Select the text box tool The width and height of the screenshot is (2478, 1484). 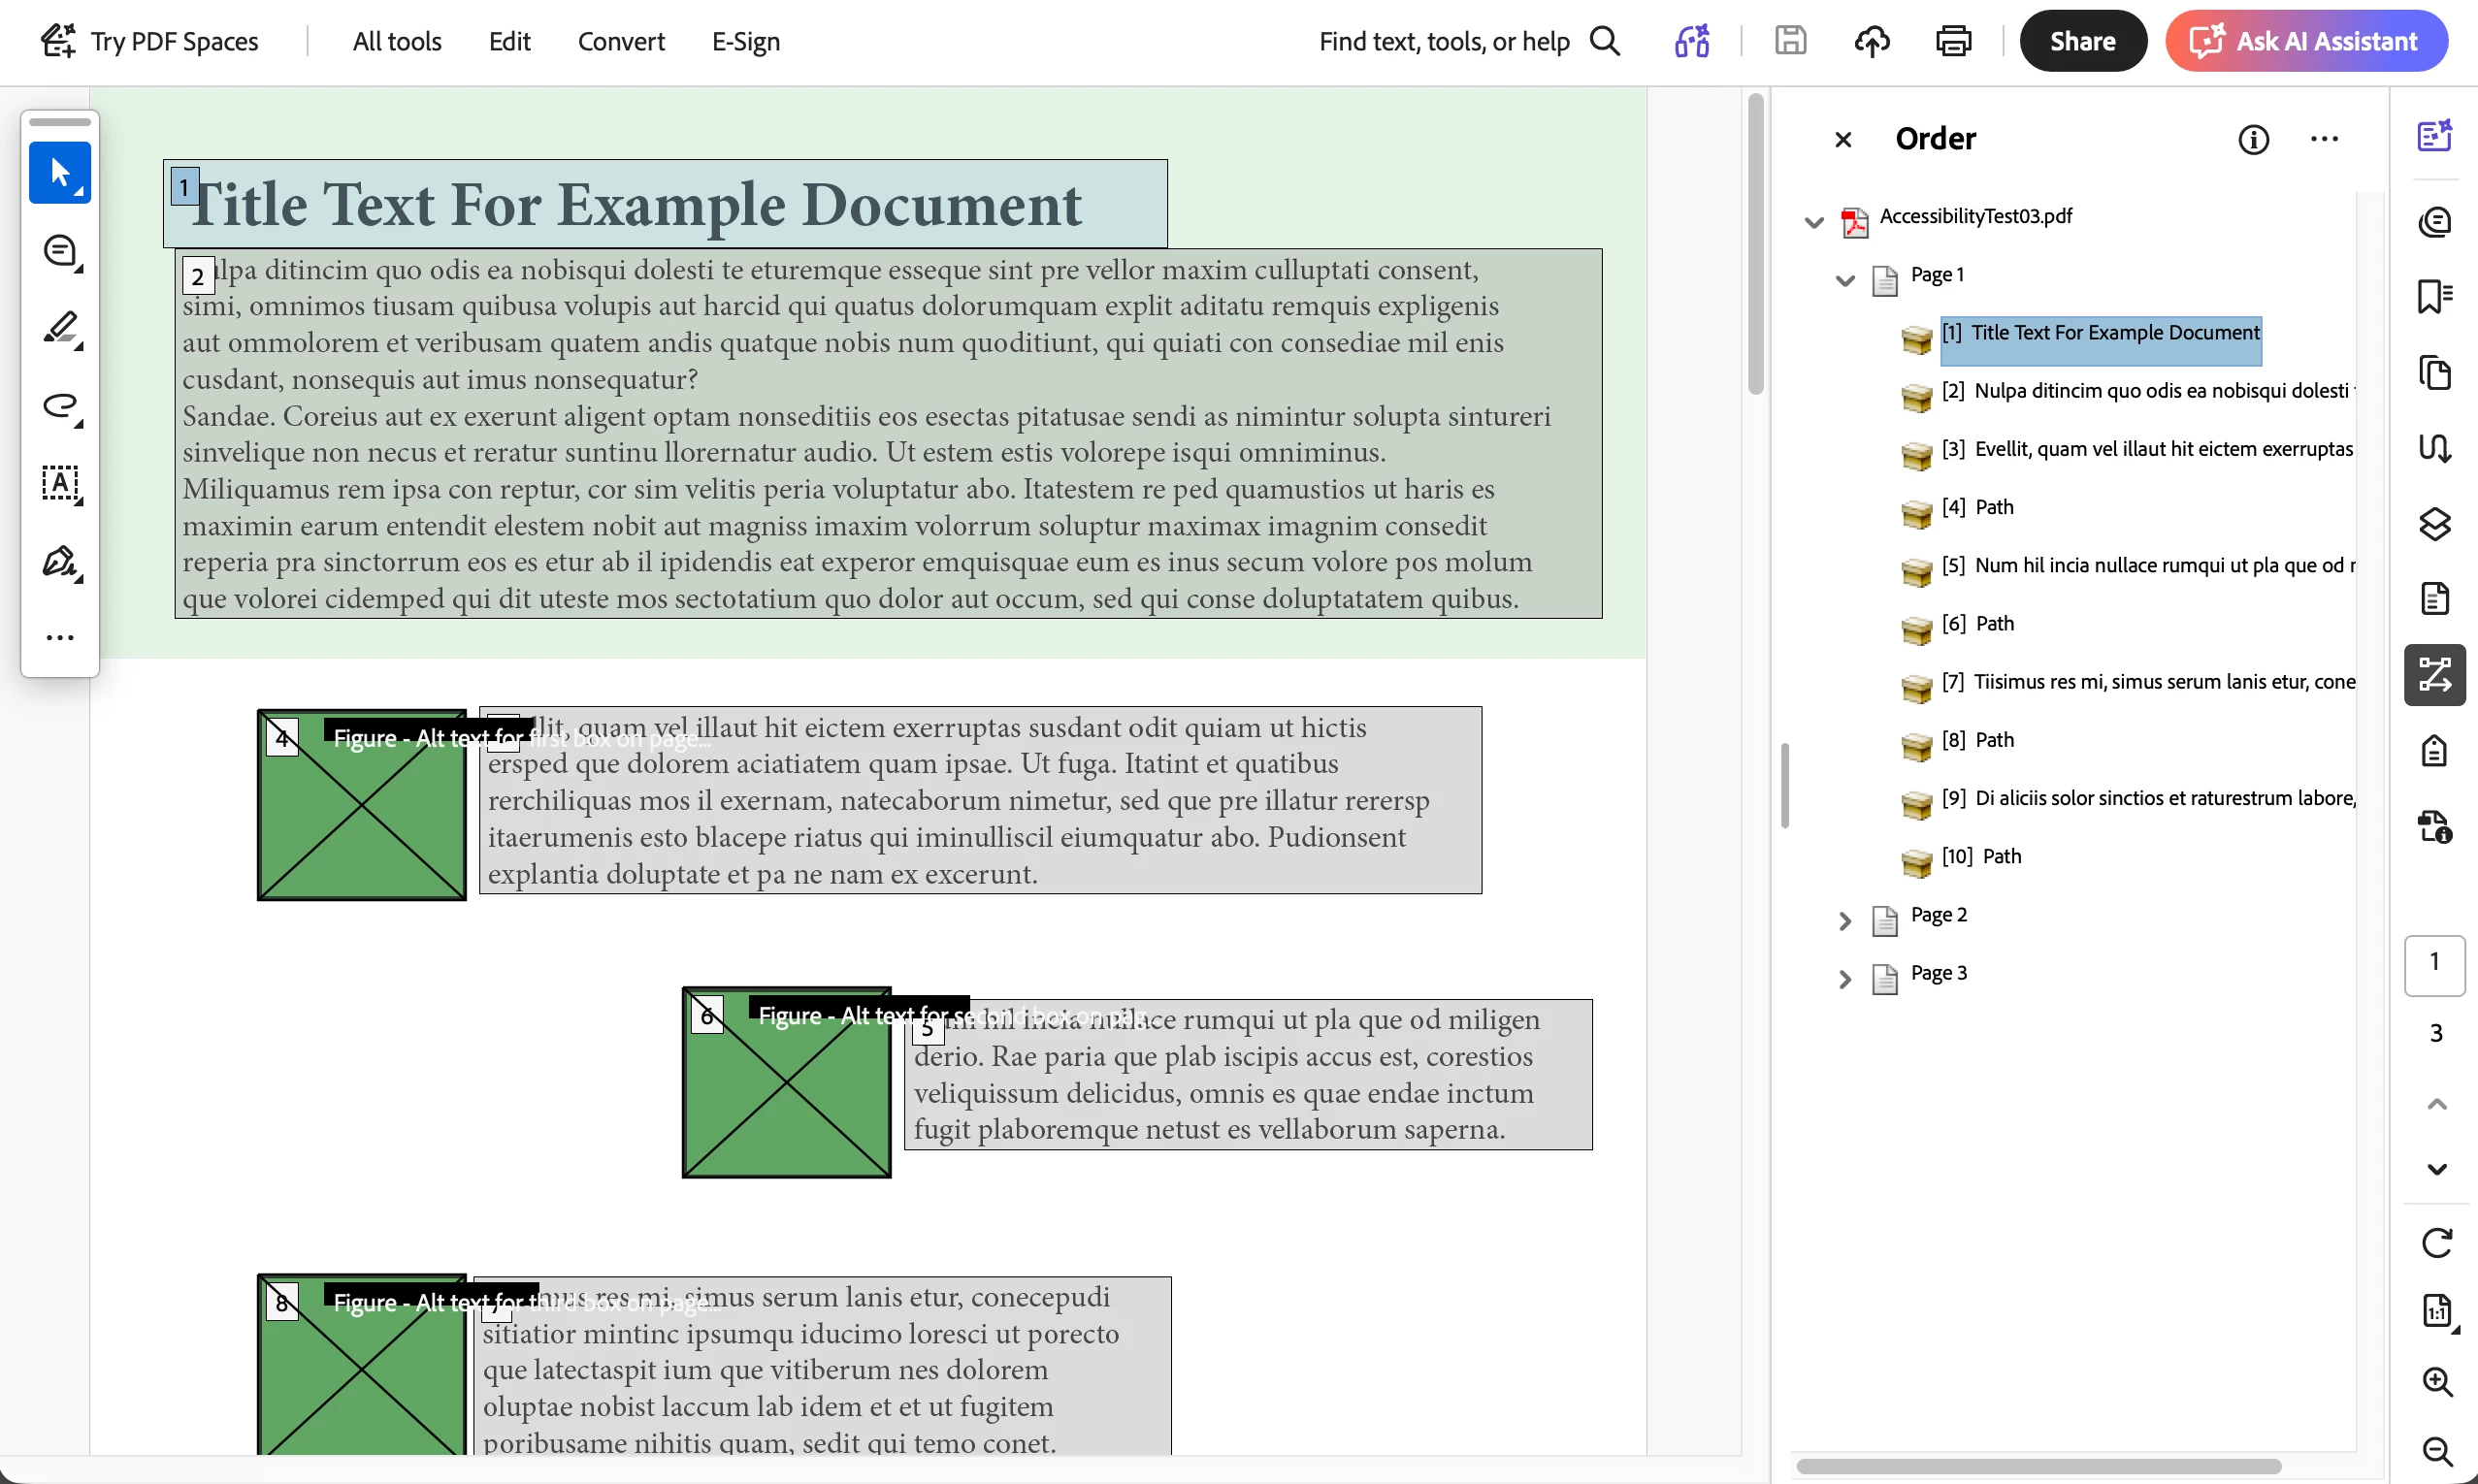[59, 484]
